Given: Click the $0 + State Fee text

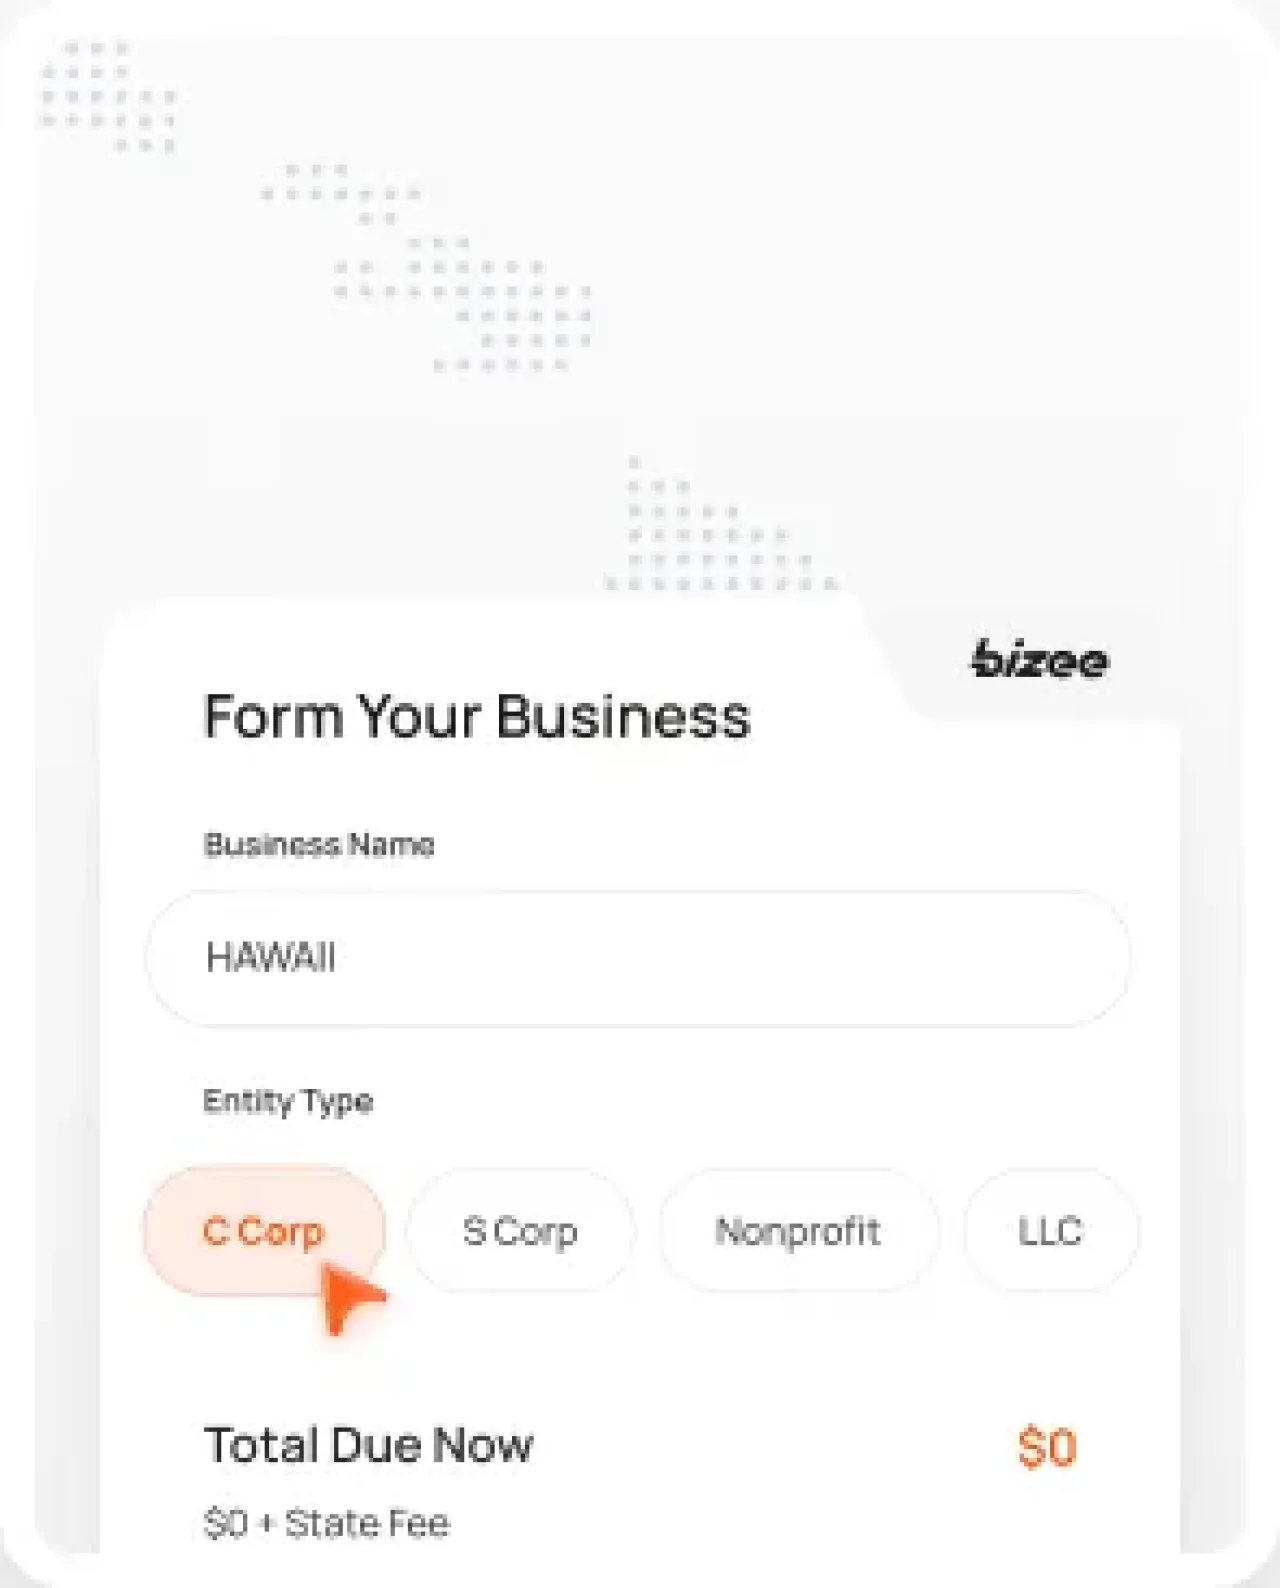Looking at the screenshot, I should (x=326, y=1521).
